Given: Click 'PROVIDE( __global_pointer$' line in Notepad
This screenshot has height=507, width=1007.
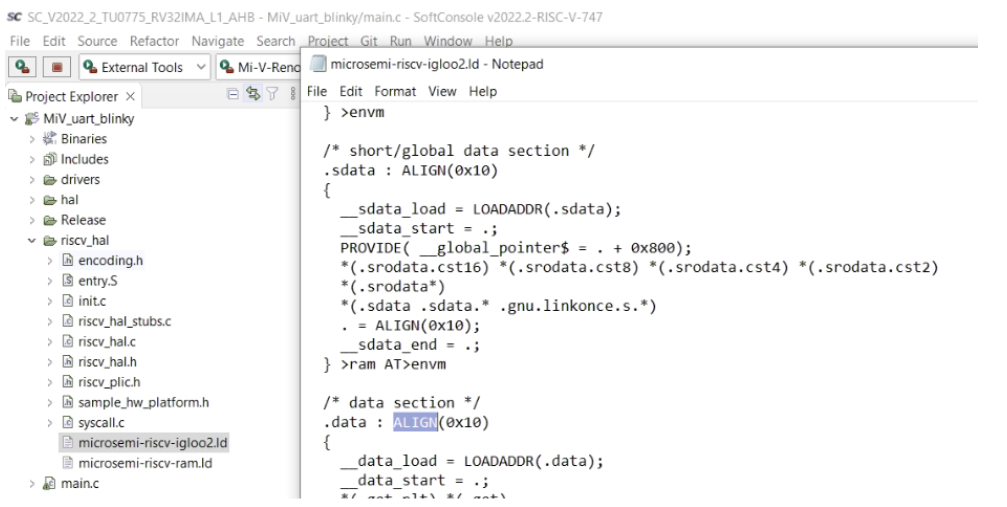Looking at the screenshot, I should pyautogui.click(x=516, y=248).
